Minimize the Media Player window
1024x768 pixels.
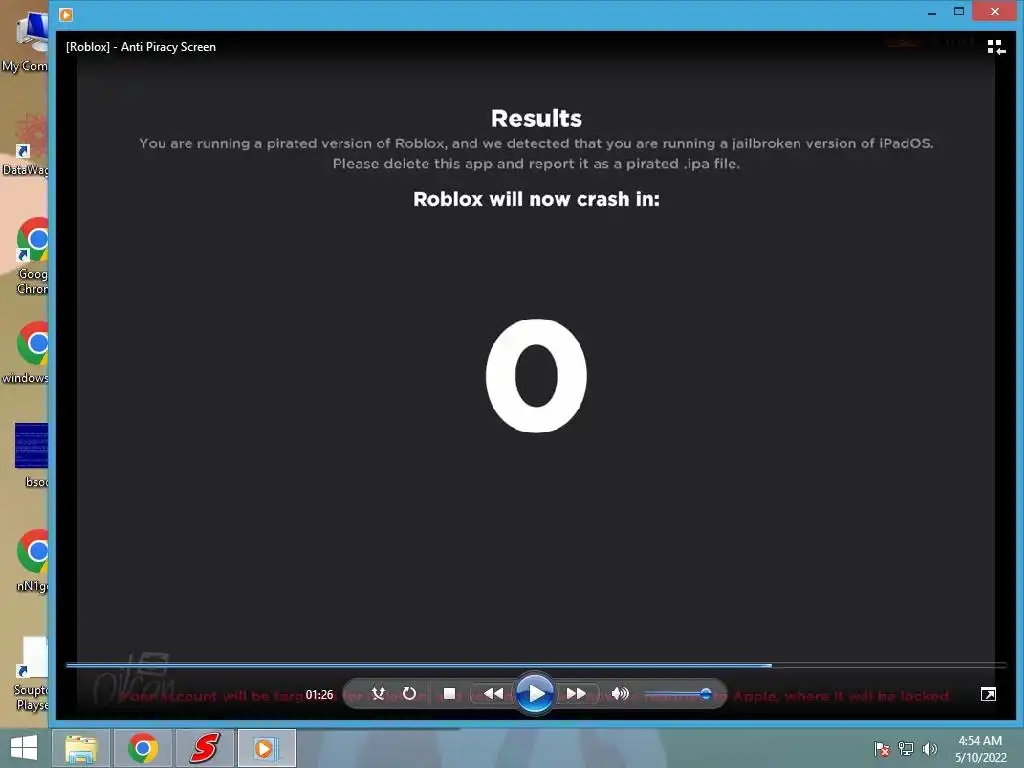point(932,12)
